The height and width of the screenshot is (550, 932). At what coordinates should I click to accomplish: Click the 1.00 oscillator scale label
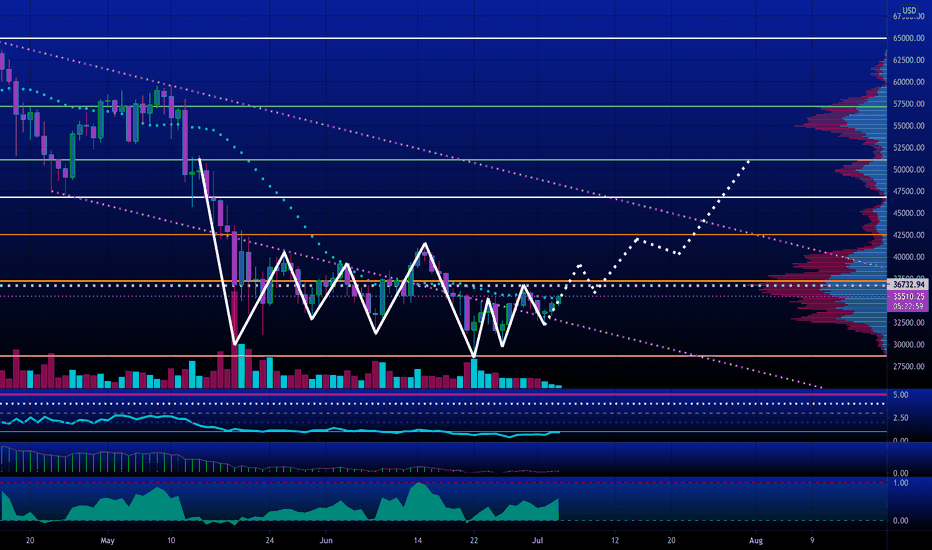click(900, 483)
